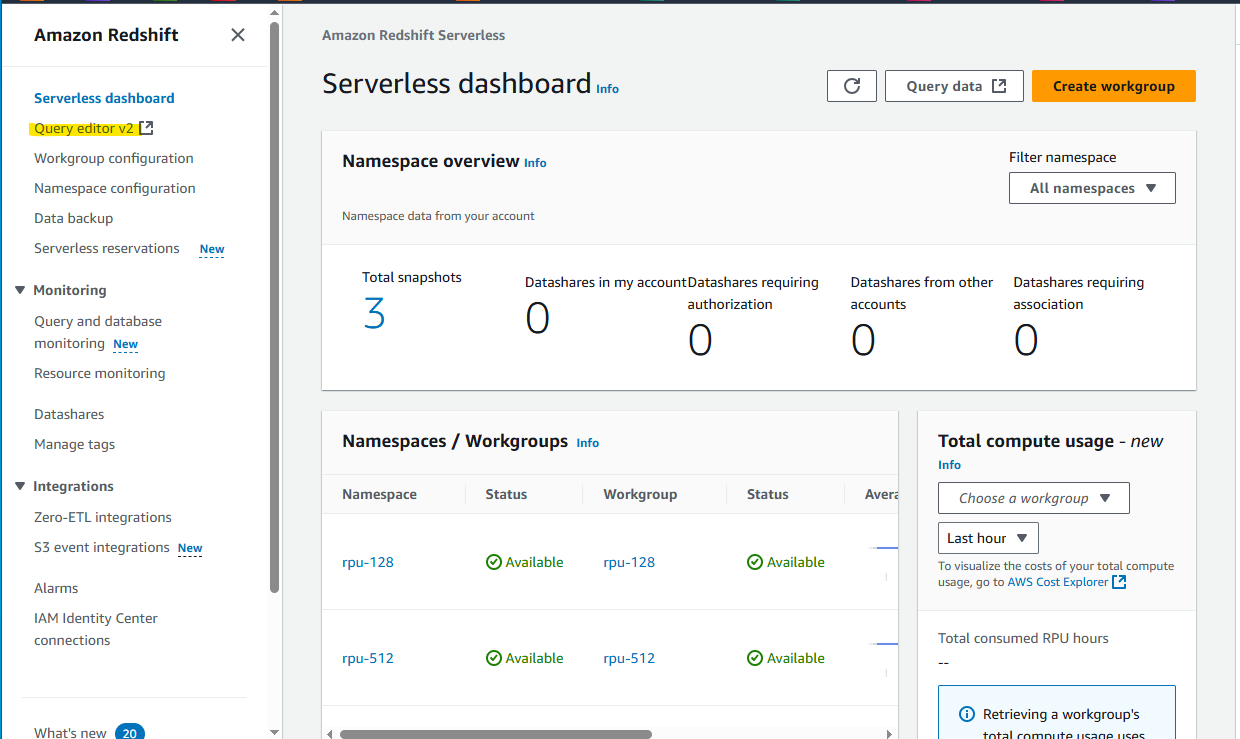1240x739 pixels.
Task: Open the rpu-128 namespace link
Action: [368, 562]
